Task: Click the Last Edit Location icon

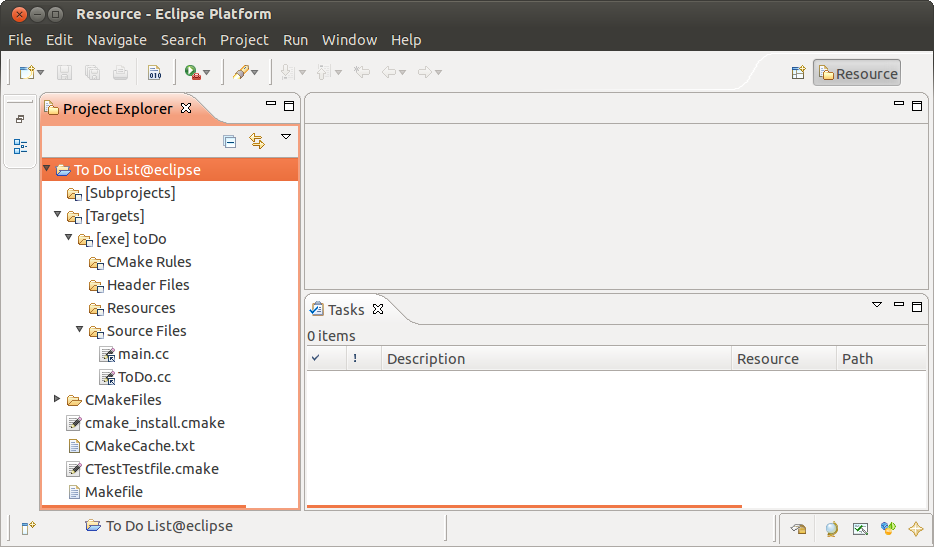Action: [362, 73]
